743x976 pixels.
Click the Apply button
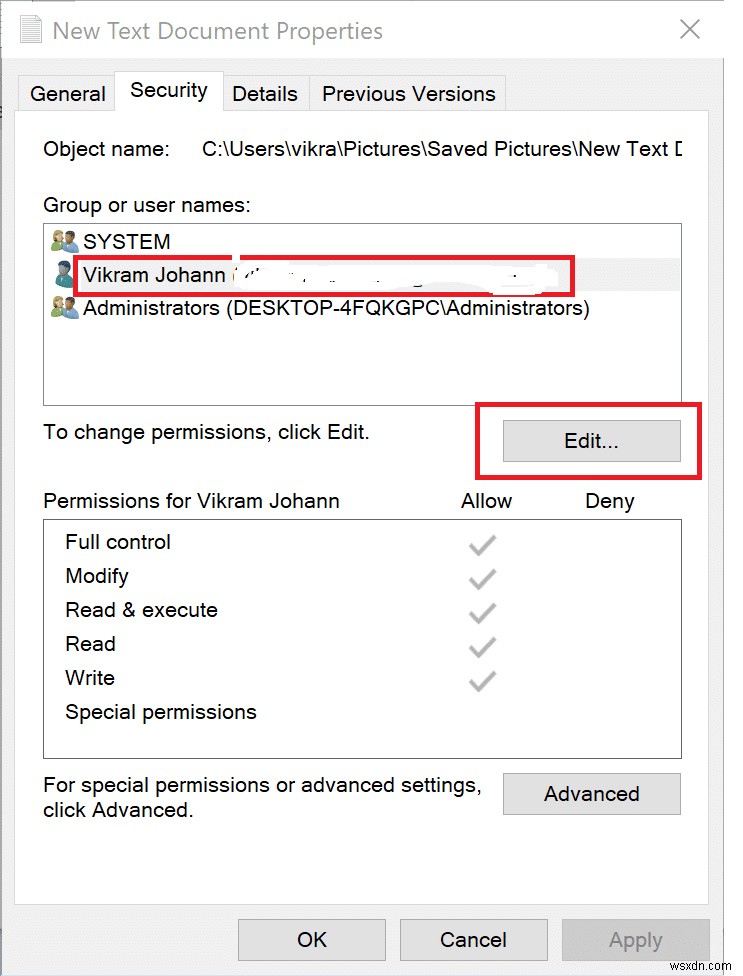tap(635, 940)
